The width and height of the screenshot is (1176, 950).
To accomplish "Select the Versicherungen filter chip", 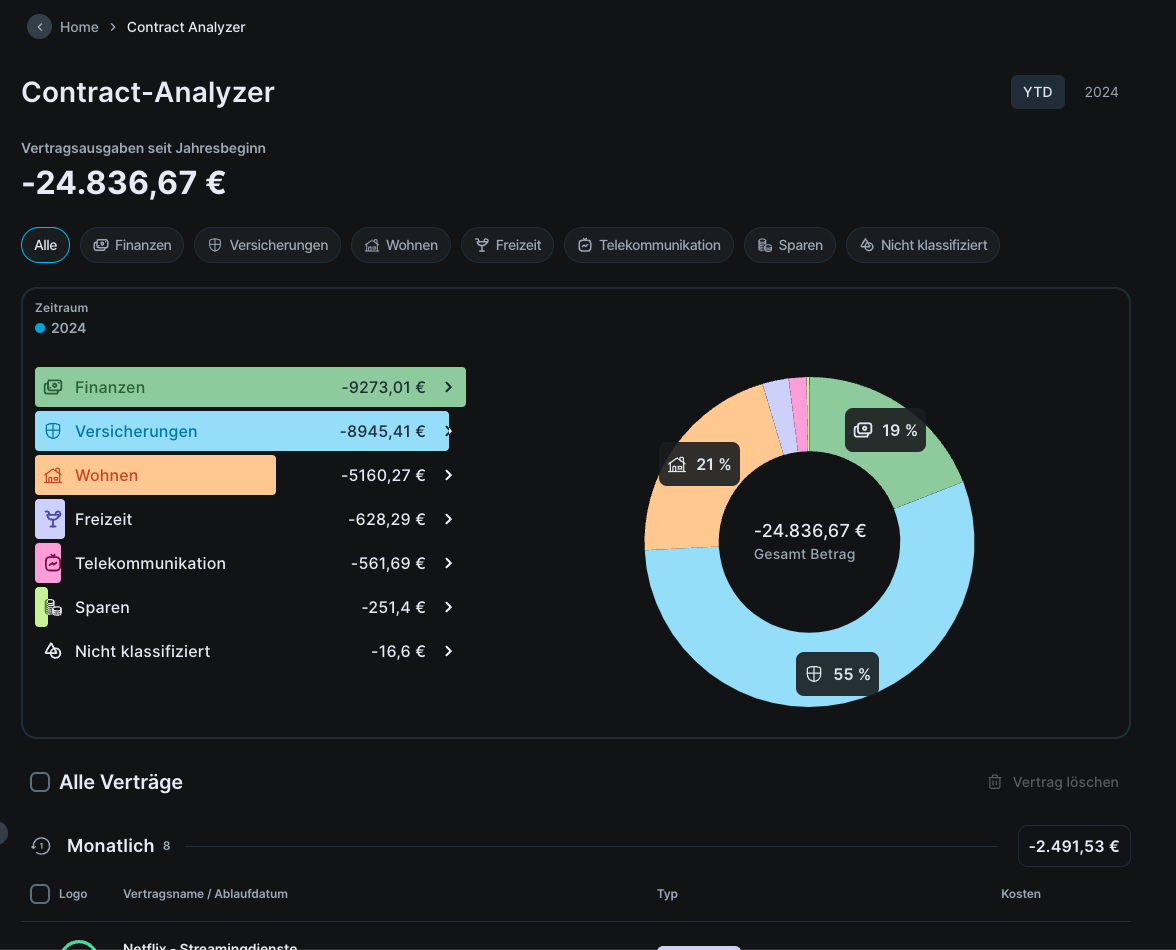I will (x=267, y=245).
